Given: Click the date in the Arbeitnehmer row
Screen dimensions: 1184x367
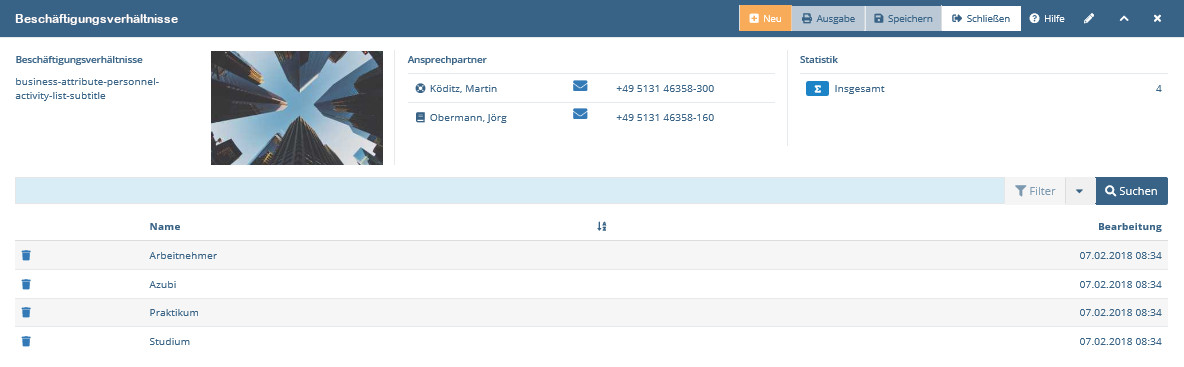Looking at the screenshot, I should pyautogui.click(x=1121, y=255).
